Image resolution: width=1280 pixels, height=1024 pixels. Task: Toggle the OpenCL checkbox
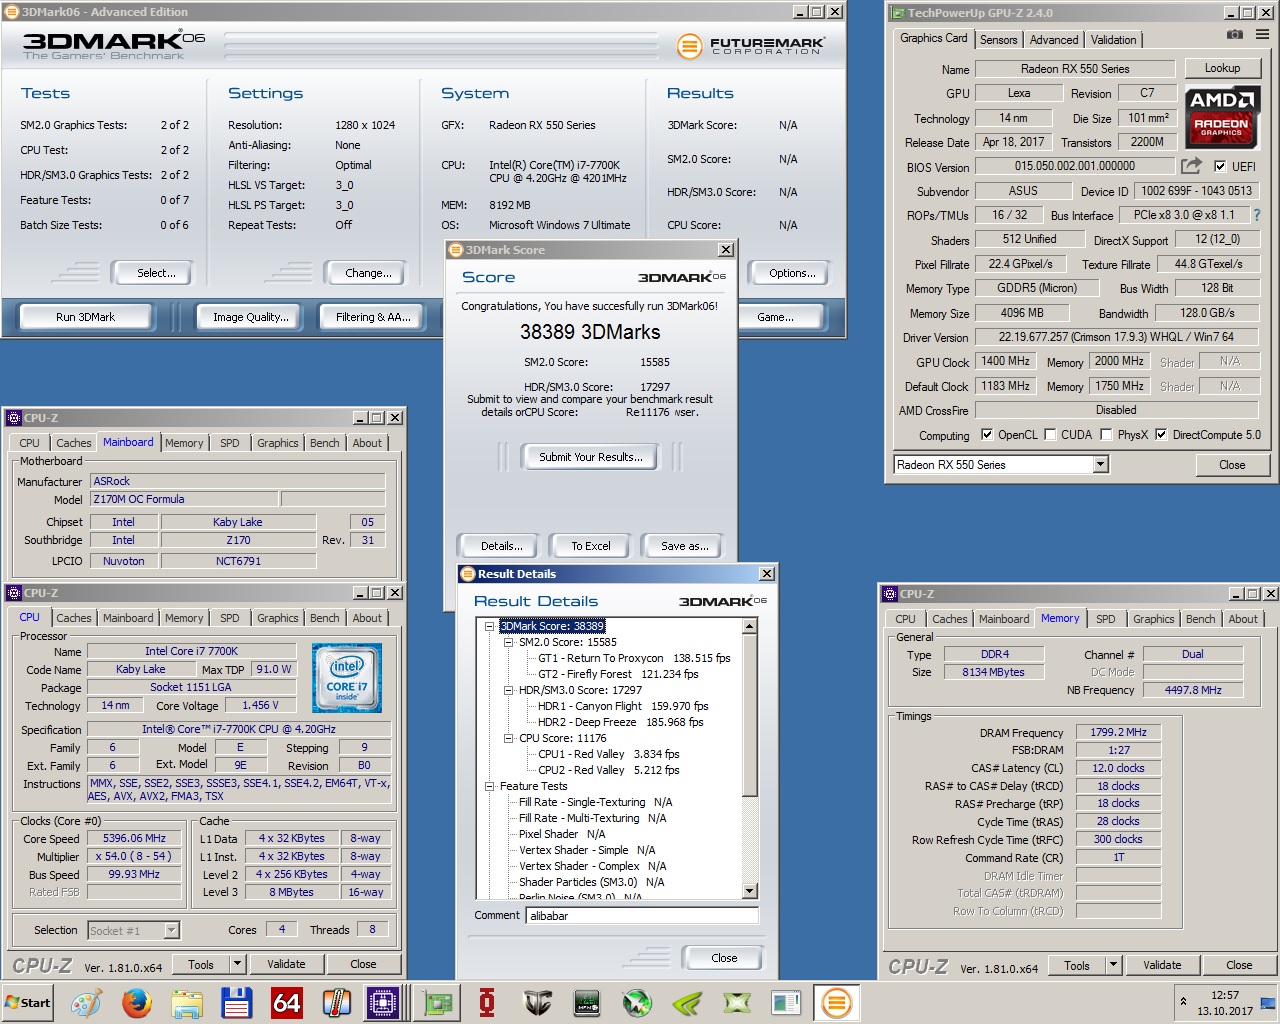(x=987, y=435)
